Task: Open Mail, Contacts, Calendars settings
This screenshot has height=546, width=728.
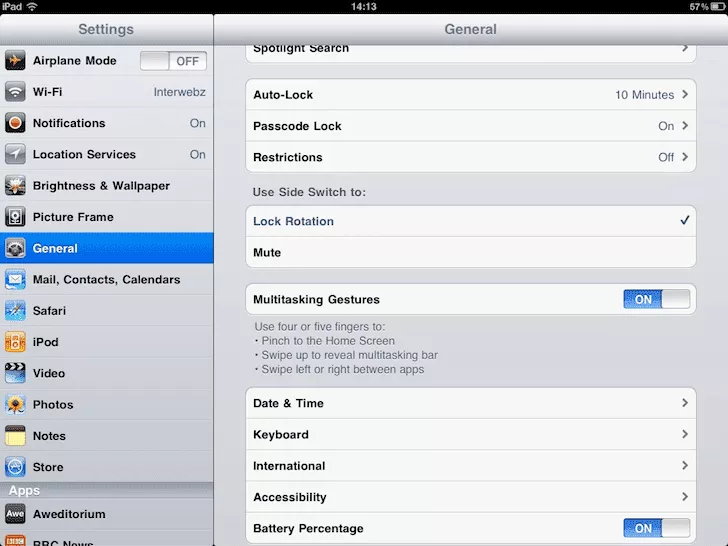Action: coord(106,280)
